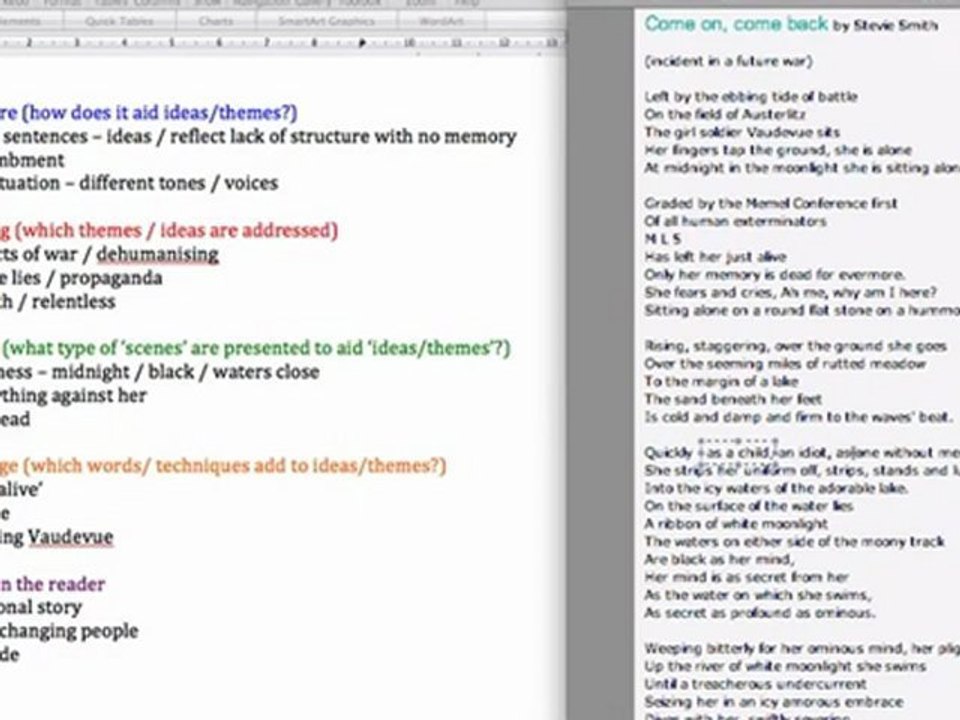This screenshot has height=720, width=960.
Task: Click the poem line 'Left by the ebbing tide of battle'
Action: [x=751, y=97]
